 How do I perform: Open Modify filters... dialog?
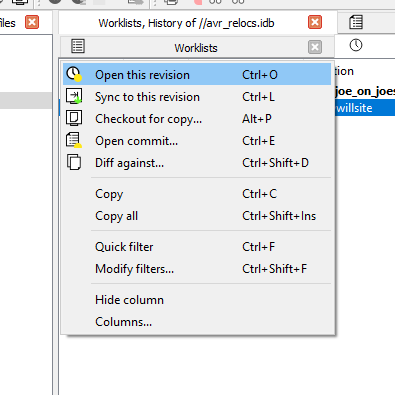click(x=197, y=269)
